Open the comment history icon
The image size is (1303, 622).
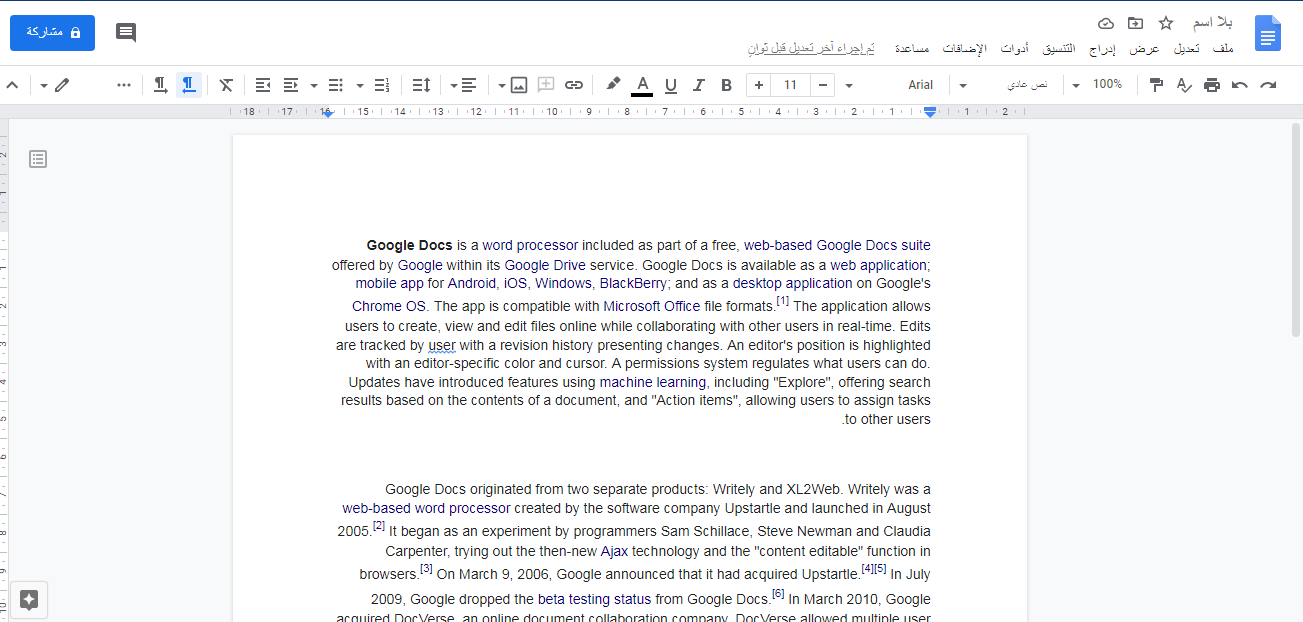point(126,32)
